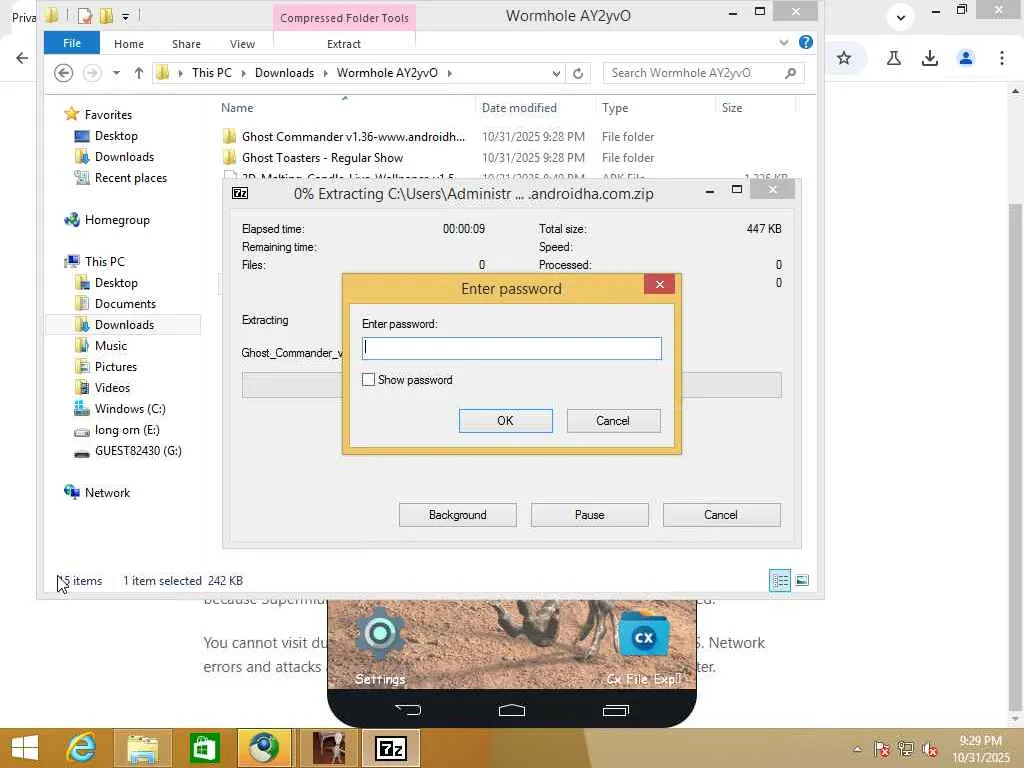Close the Enter password dialog
The image size is (1024, 768).
pos(659,284)
